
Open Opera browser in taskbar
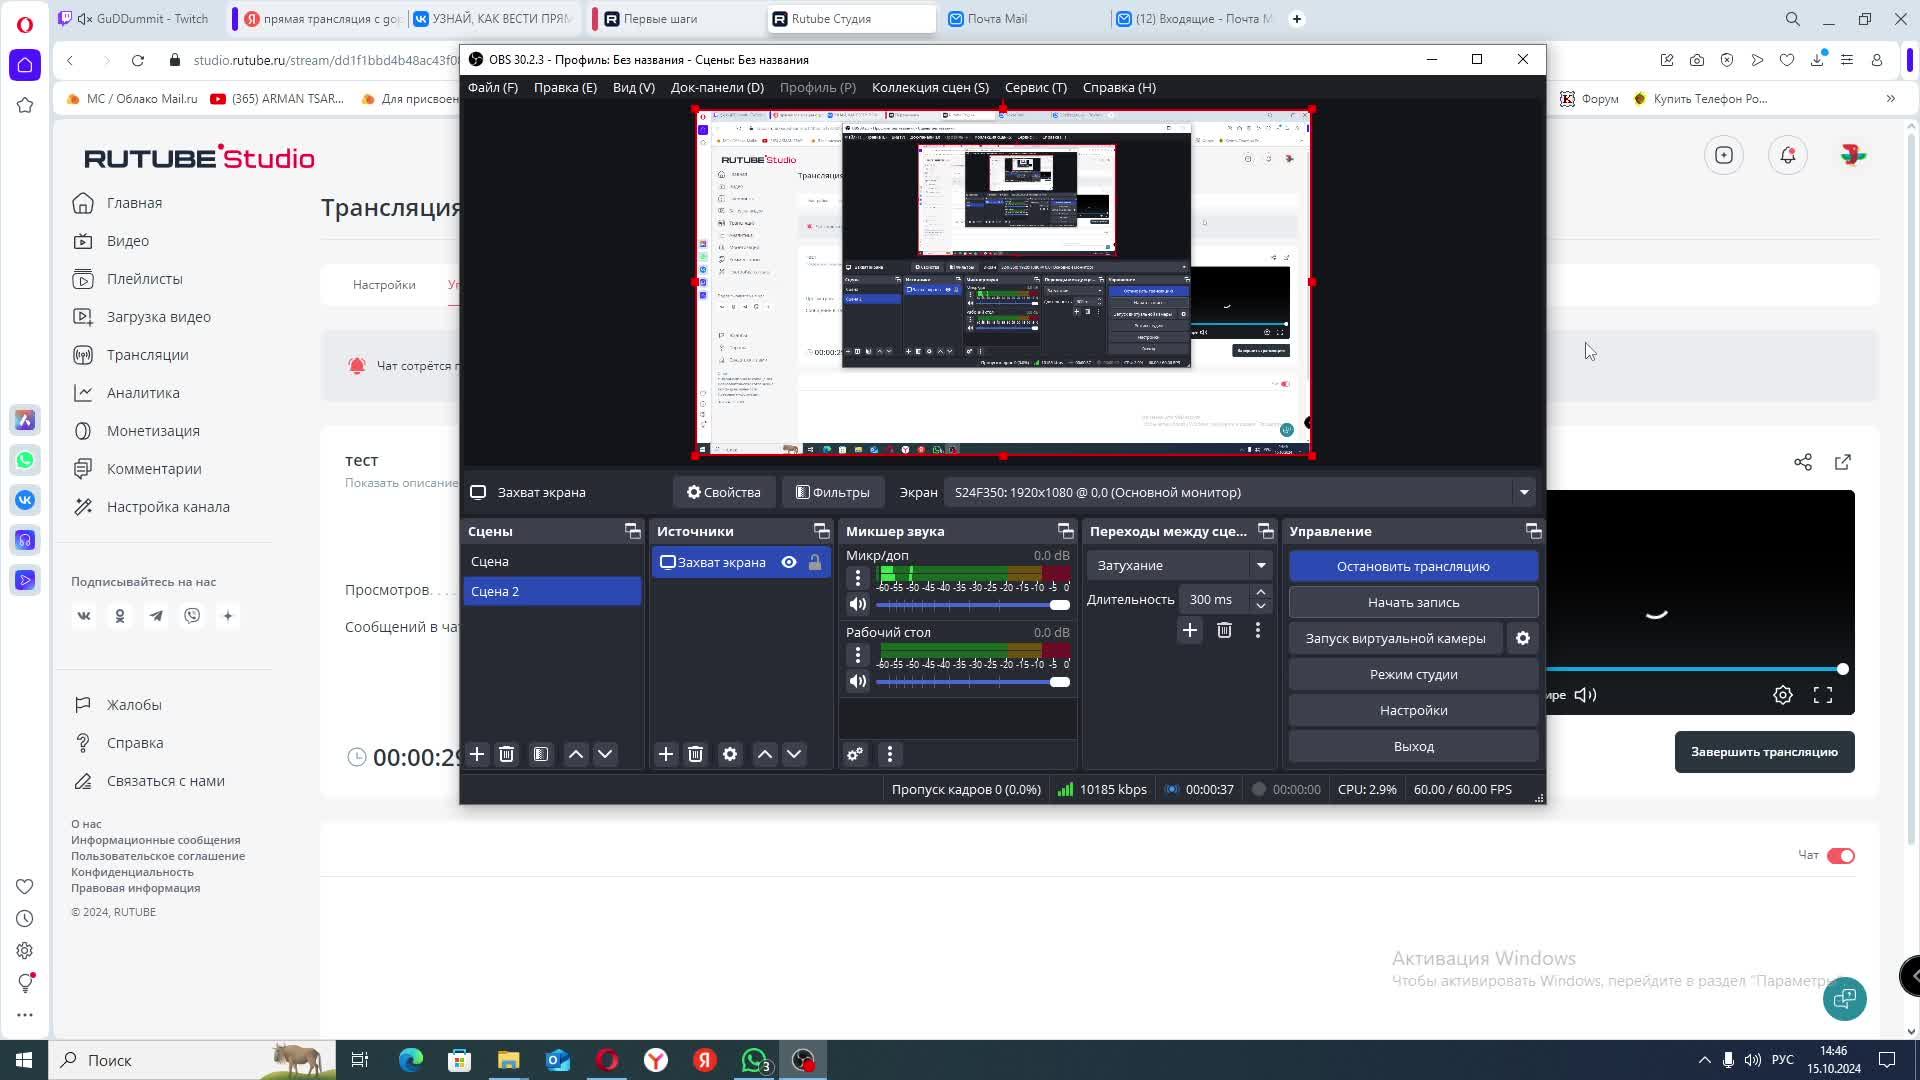(x=607, y=1060)
